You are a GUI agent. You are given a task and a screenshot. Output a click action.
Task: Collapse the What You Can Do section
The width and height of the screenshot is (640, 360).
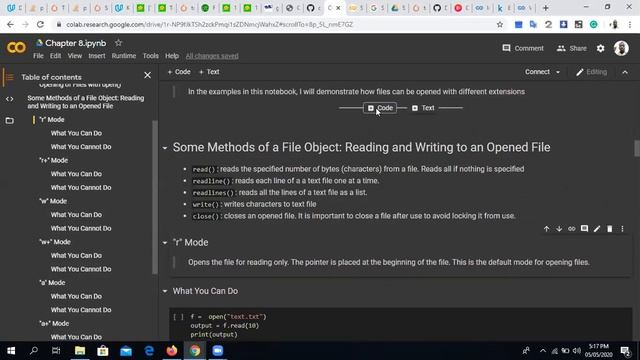click(x=165, y=291)
